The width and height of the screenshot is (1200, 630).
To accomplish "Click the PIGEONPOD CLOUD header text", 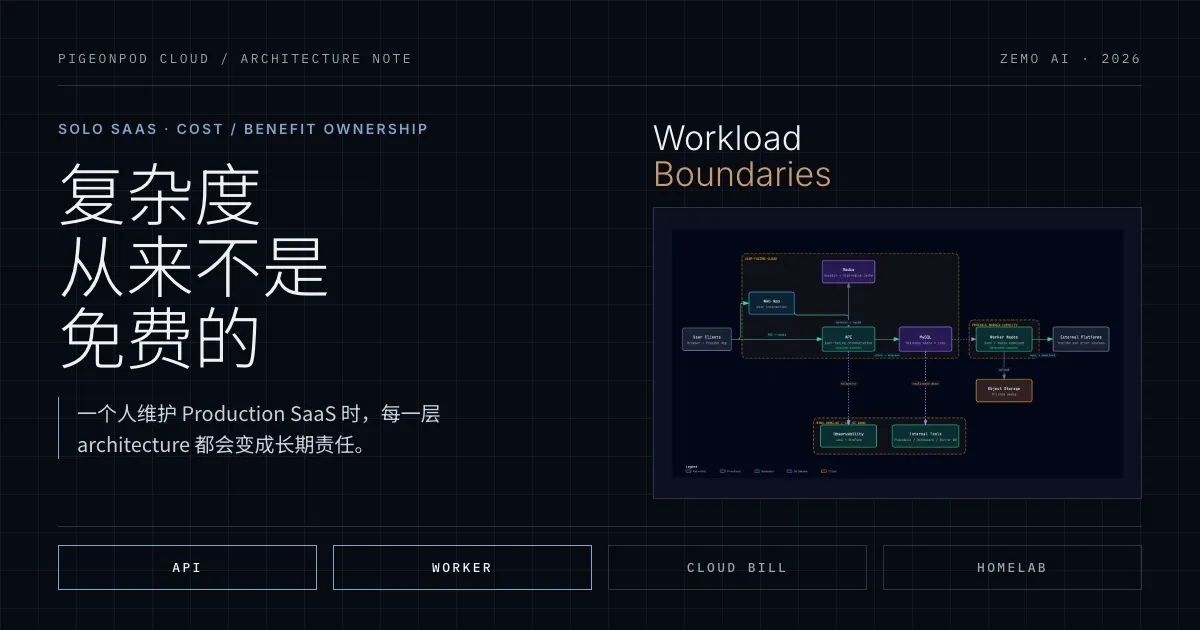I will 134,59.
